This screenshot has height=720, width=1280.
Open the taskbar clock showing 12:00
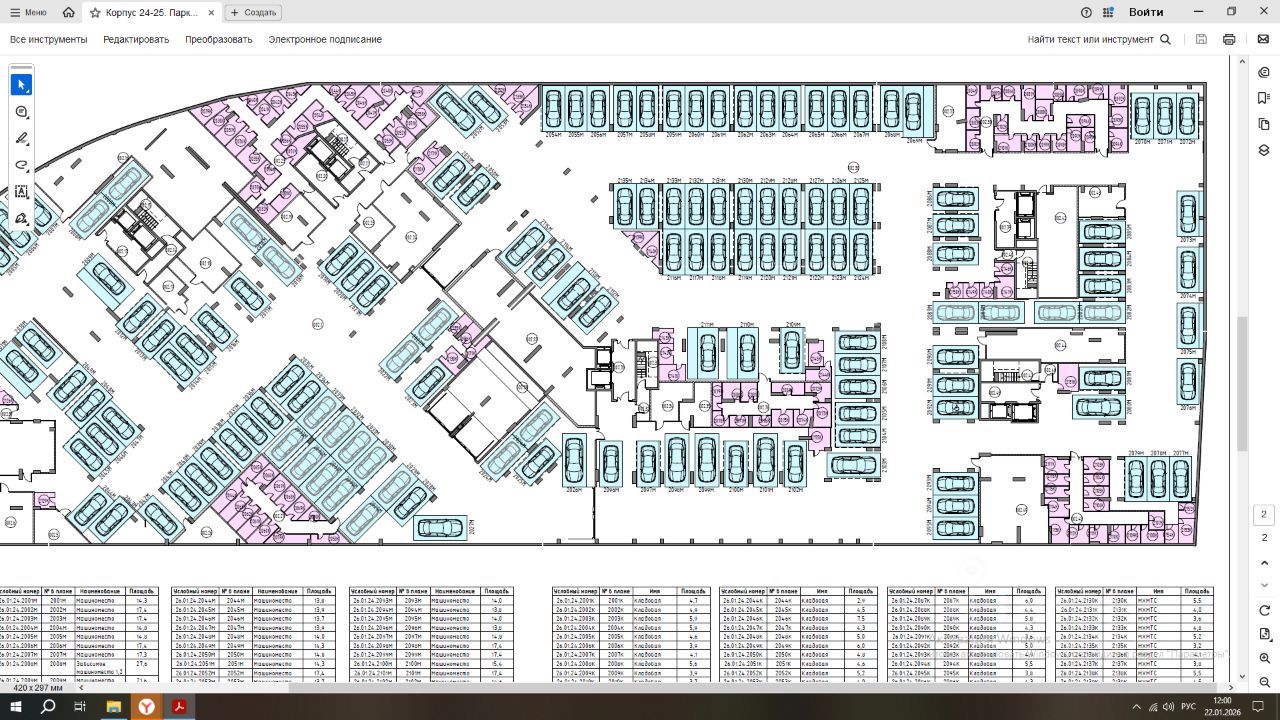coord(1222,706)
